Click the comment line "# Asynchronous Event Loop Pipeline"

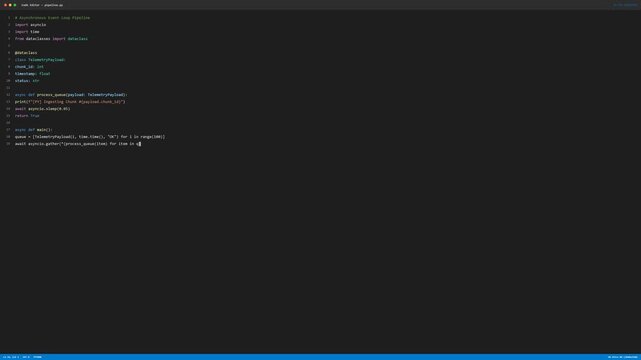52,18
